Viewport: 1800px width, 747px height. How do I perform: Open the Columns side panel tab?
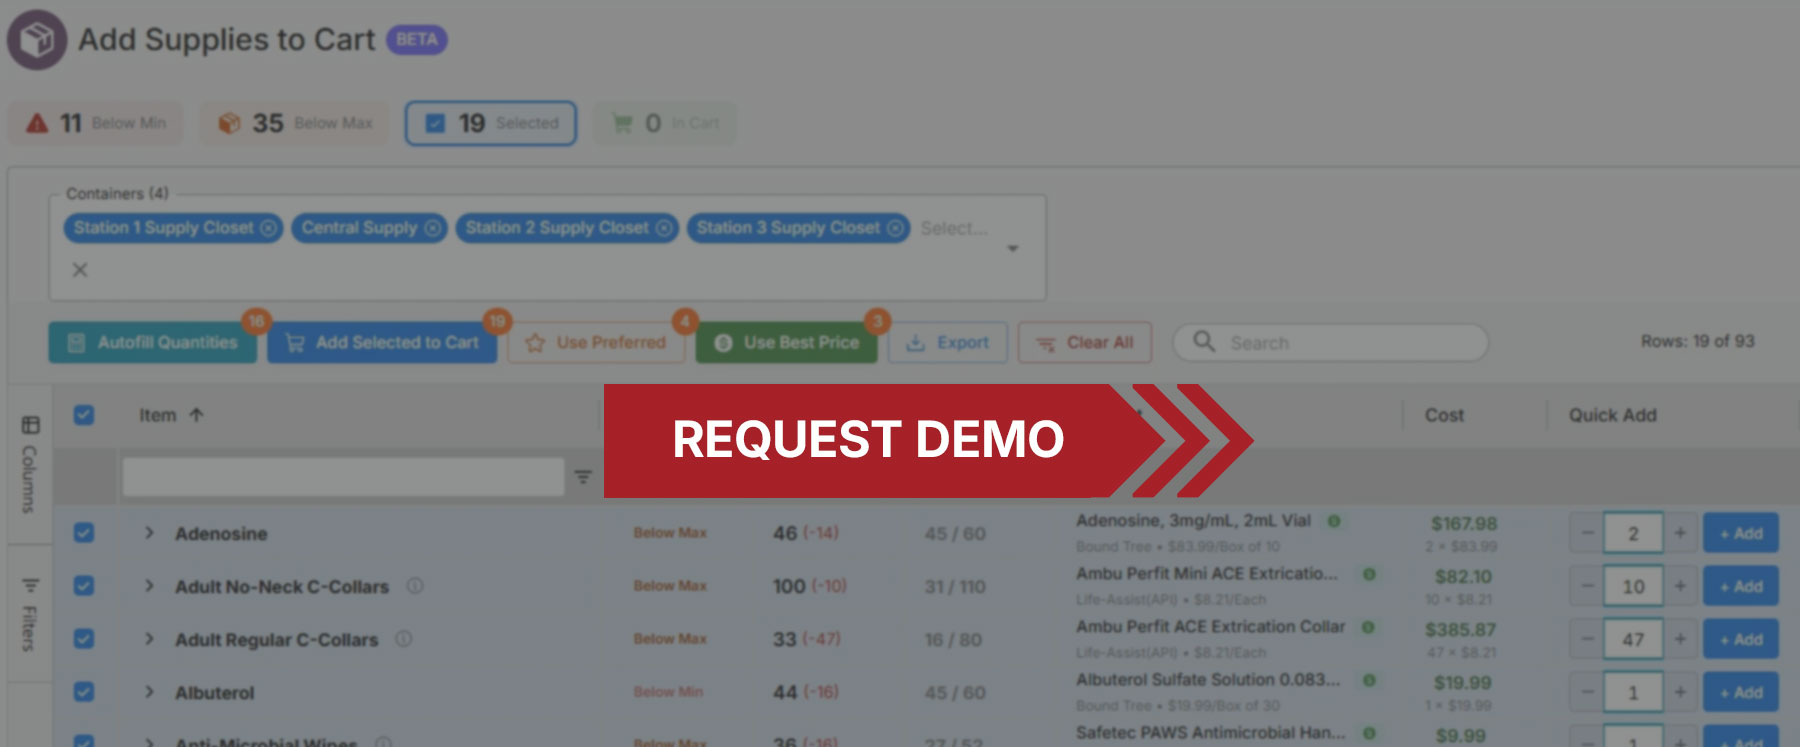click(x=30, y=465)
